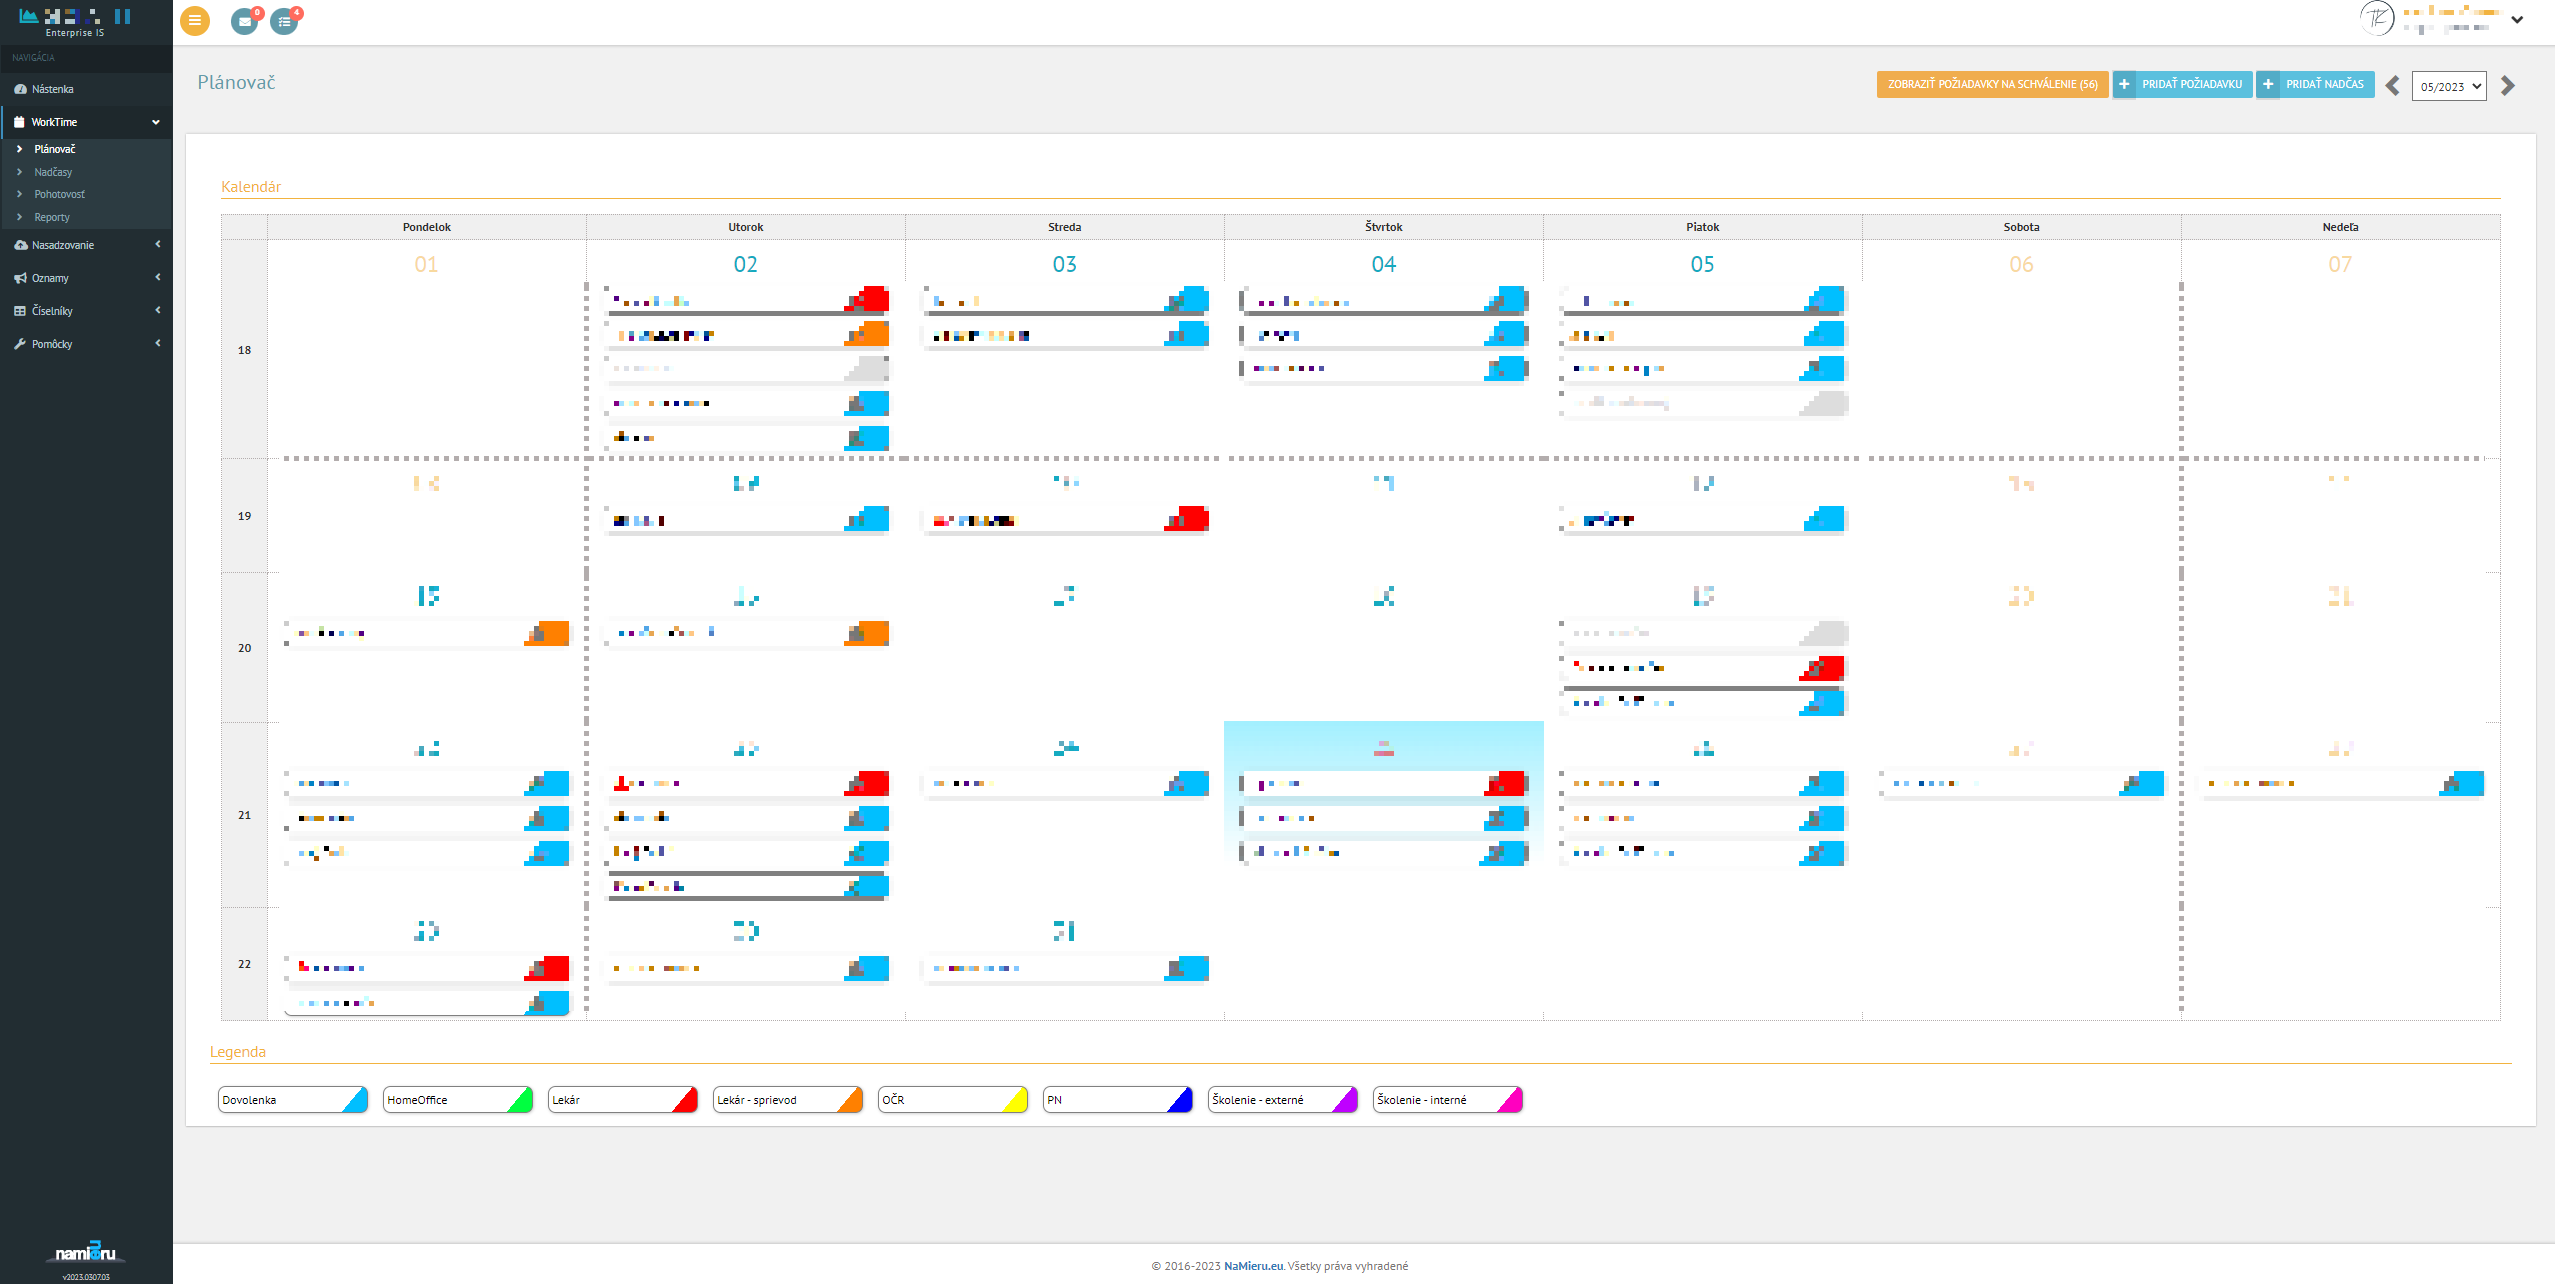
Task: Collapse the WorkTime section
Action: pos(156,121)
